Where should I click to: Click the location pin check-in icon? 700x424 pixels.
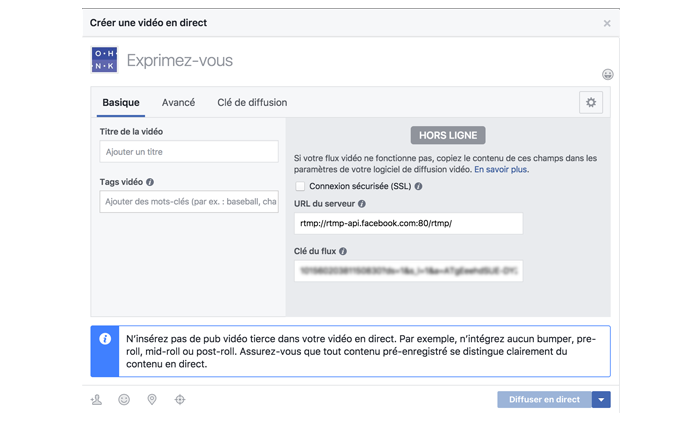tap(152, 400)
